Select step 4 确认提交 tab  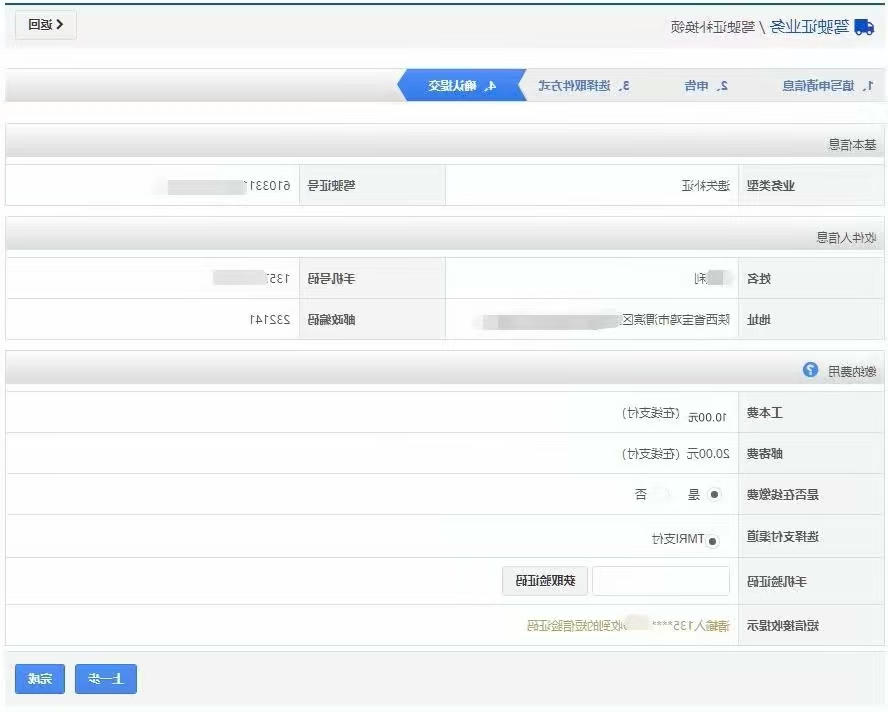(462, 86)
